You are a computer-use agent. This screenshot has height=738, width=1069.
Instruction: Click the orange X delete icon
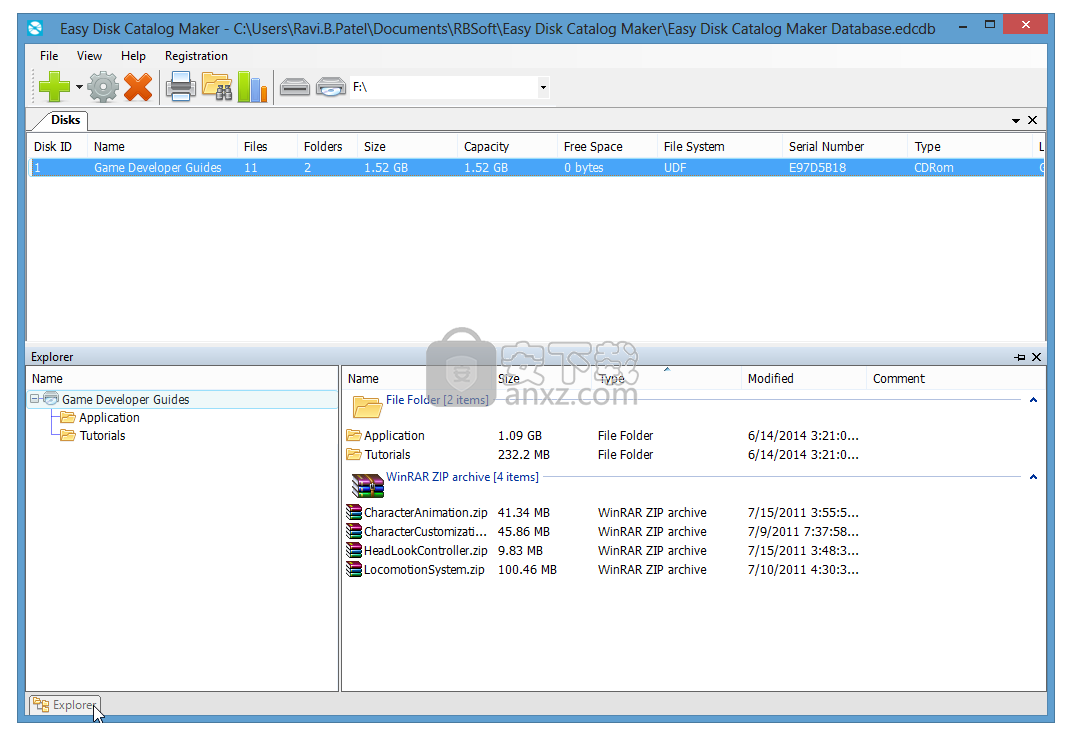(x=138, y=87)
